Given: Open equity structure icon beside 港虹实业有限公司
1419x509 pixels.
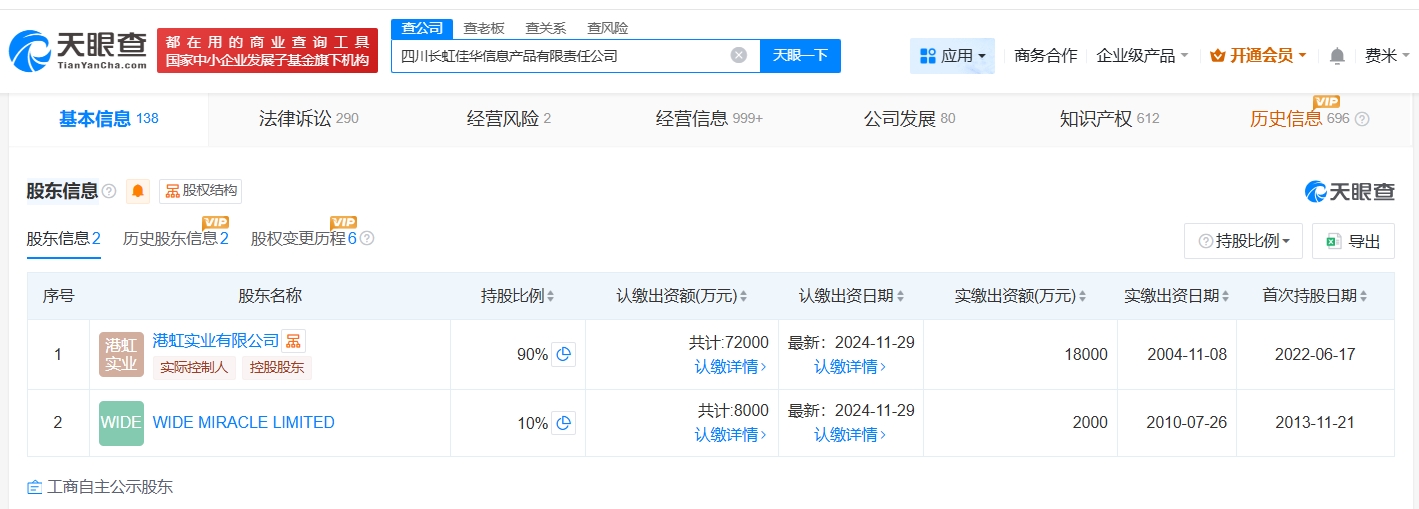Looking at the screenshot, I should [293, 340].
